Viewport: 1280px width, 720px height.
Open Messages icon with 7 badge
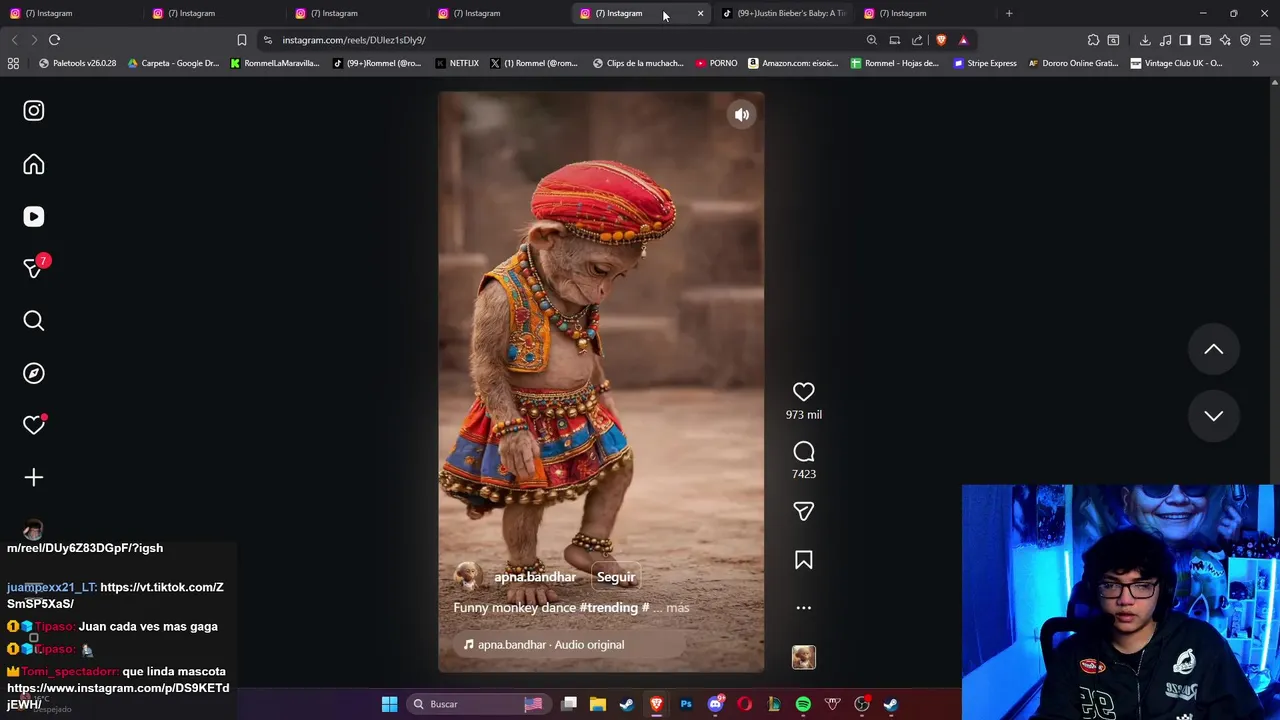click(x=34, y=268)
